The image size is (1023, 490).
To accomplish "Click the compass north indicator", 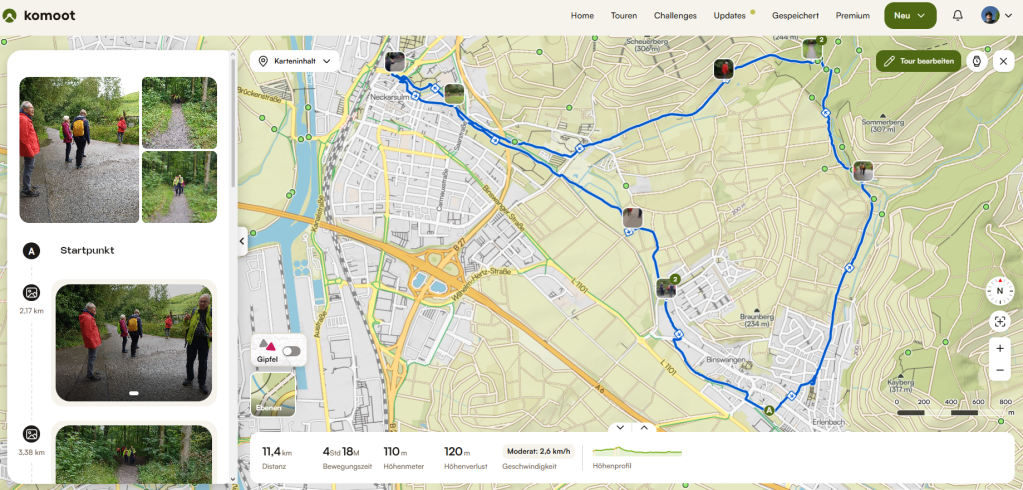I will (1000, 291).
